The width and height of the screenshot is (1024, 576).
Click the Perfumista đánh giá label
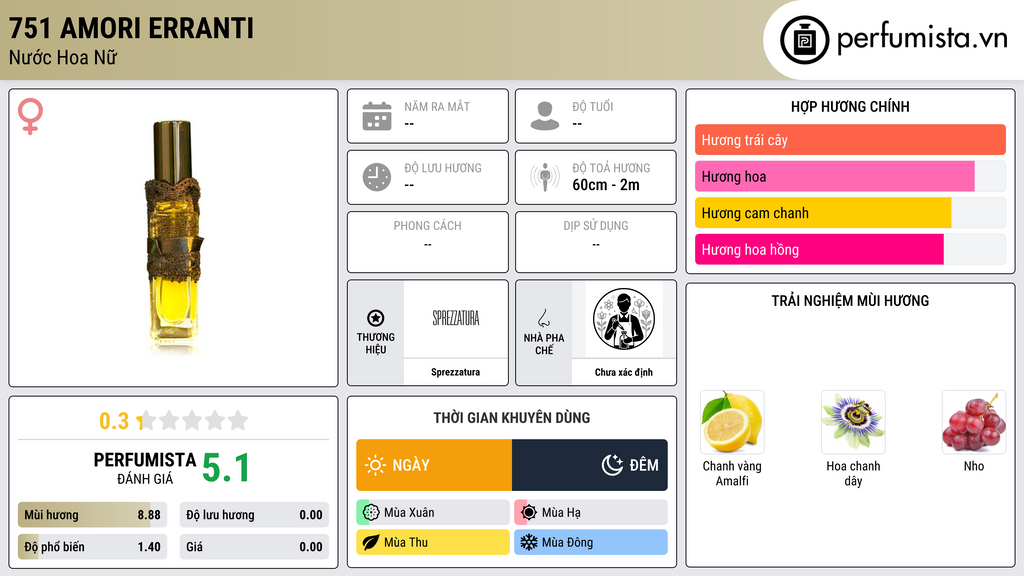[x=145, y=468]
